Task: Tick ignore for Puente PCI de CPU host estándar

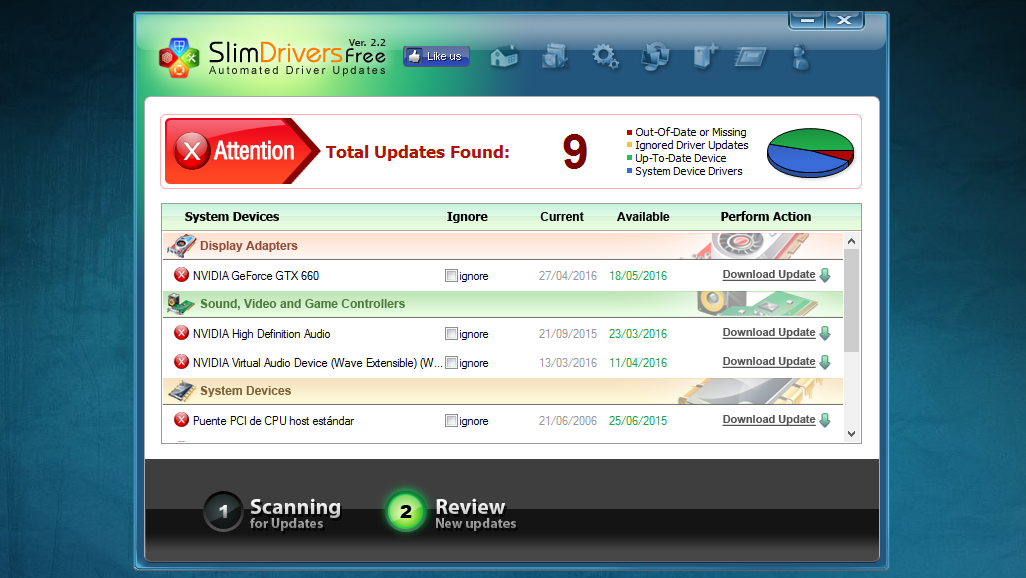Action: click(x=450, y=420)
